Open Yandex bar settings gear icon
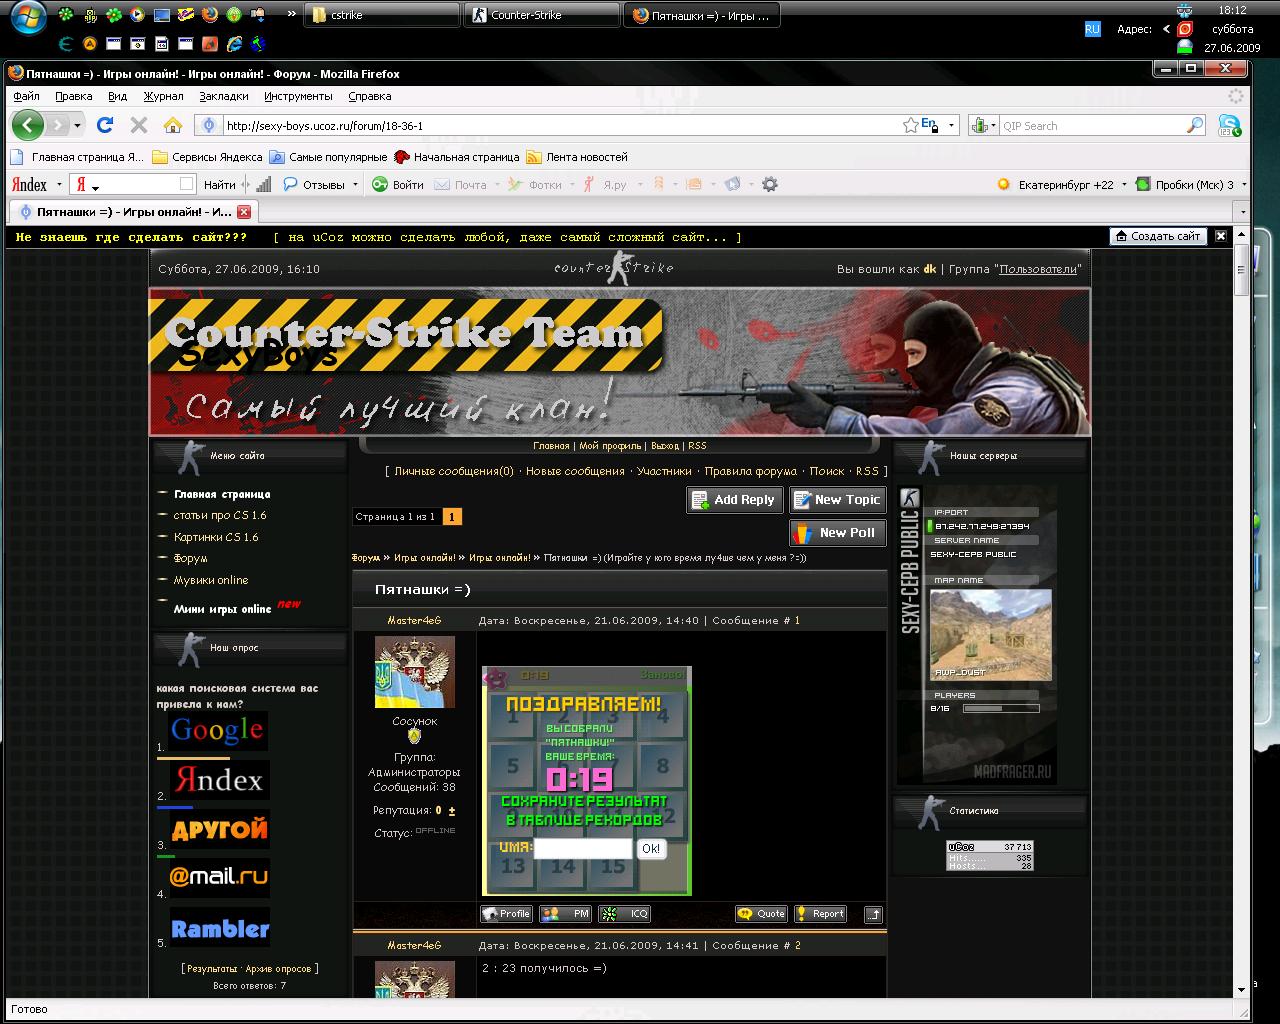 click(x=769, y=184)
